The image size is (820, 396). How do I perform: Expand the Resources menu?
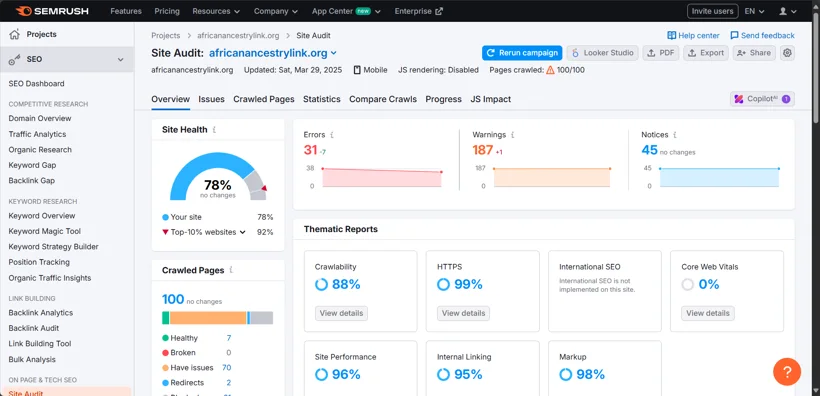tap(216, 11)
